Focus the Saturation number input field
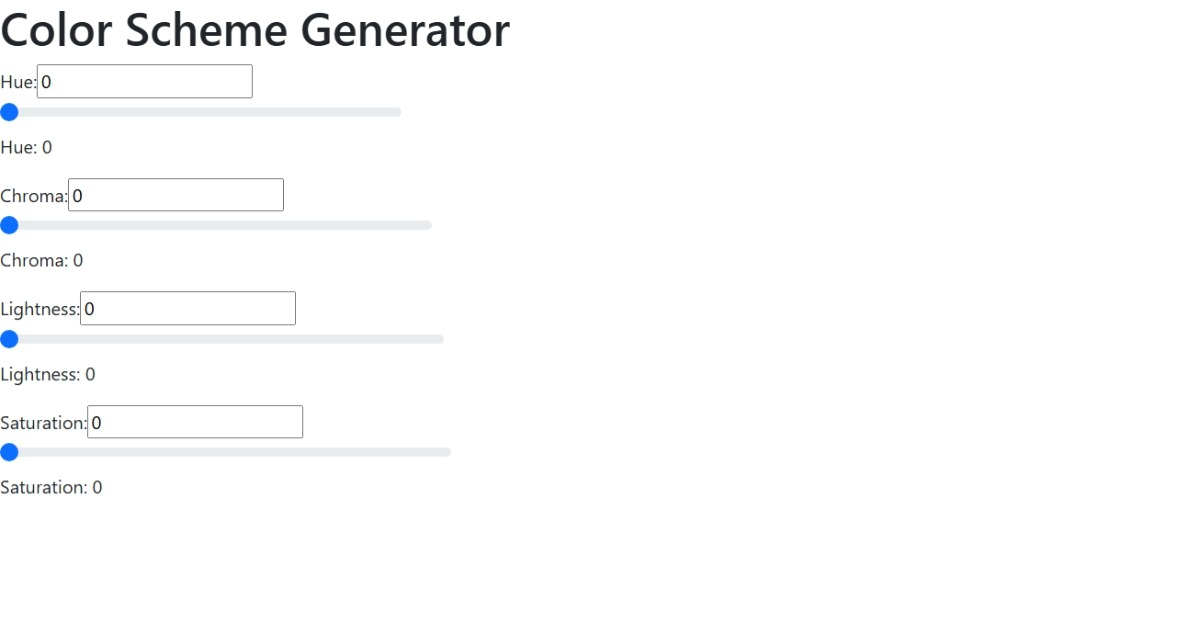Image resolution: width=1200 pixels, height=630 pixels. (x=195, y=422)
